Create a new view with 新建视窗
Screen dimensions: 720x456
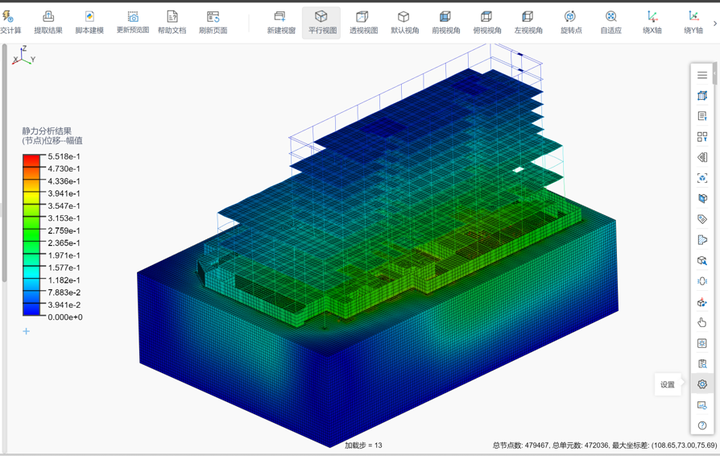click(281, 21)
